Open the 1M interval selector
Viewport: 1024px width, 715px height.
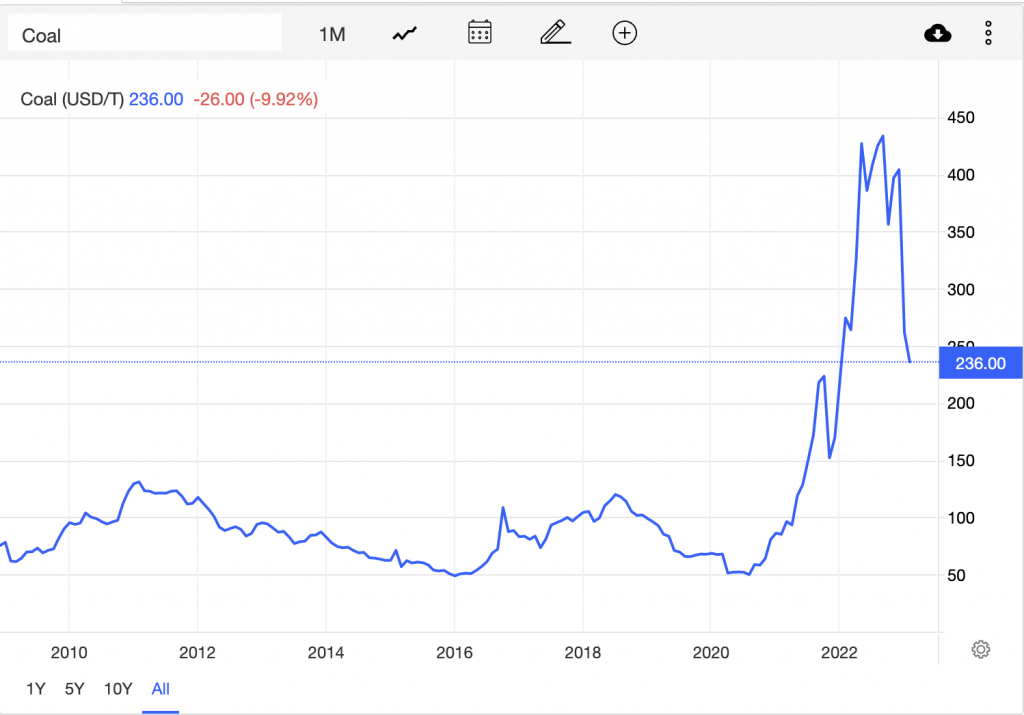[x=332, y=34]
